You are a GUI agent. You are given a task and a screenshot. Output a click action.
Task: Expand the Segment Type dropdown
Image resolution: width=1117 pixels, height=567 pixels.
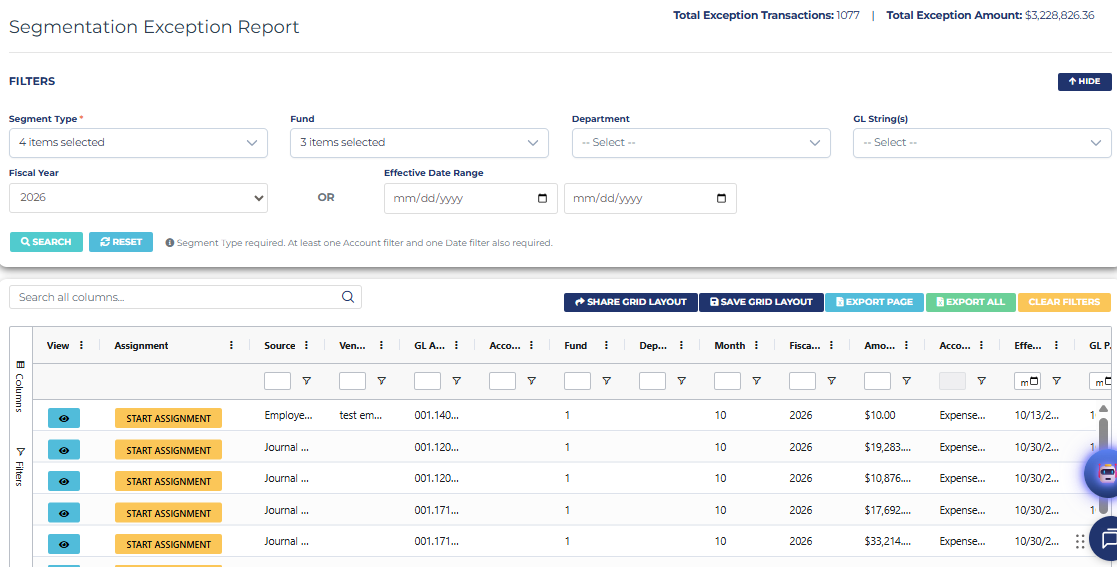coord(138,142)
